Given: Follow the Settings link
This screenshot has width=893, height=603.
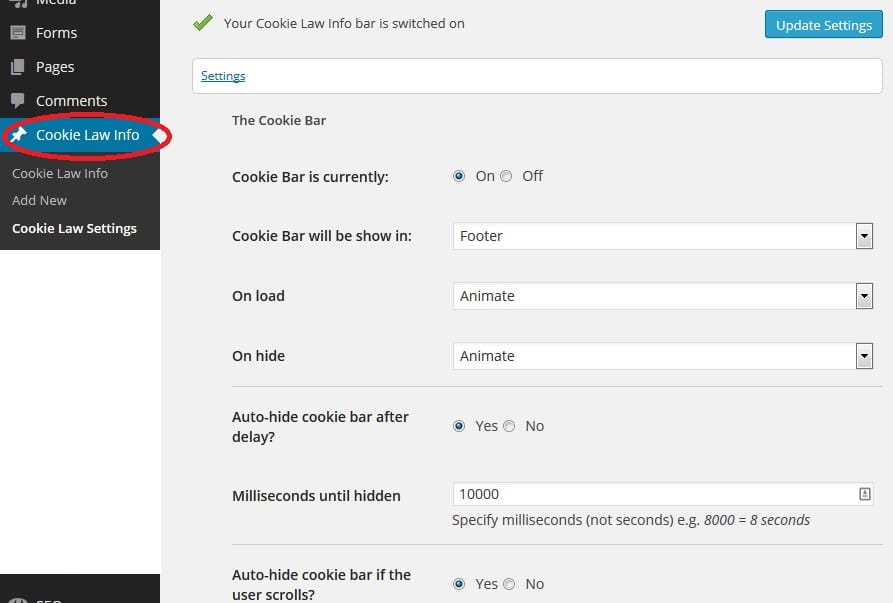Looking at the screenshot, I should (x=223, y=76).
